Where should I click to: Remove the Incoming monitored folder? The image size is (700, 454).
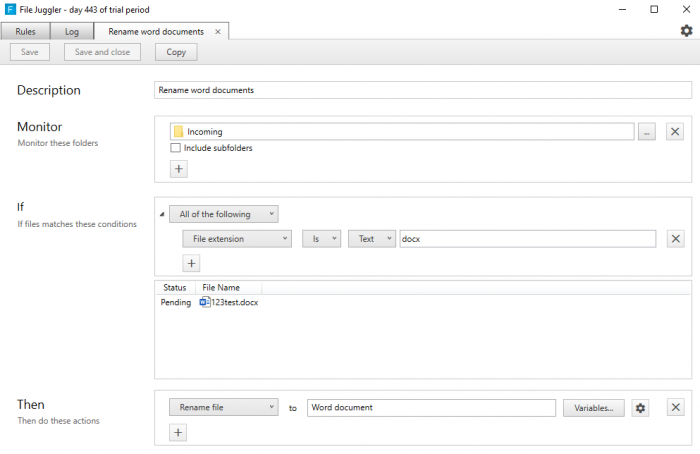pyautogui.click(x=675, y=132)
